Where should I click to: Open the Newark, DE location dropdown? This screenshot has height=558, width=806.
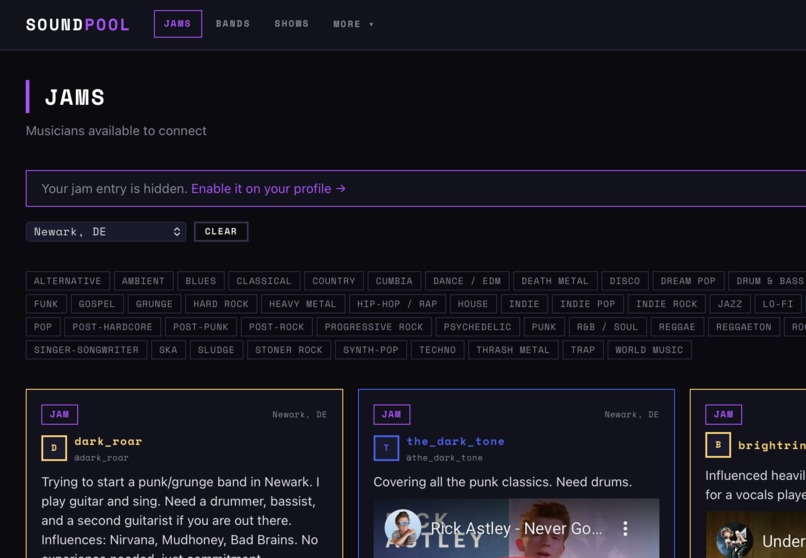pyautogui.click(x=106, y=232)
